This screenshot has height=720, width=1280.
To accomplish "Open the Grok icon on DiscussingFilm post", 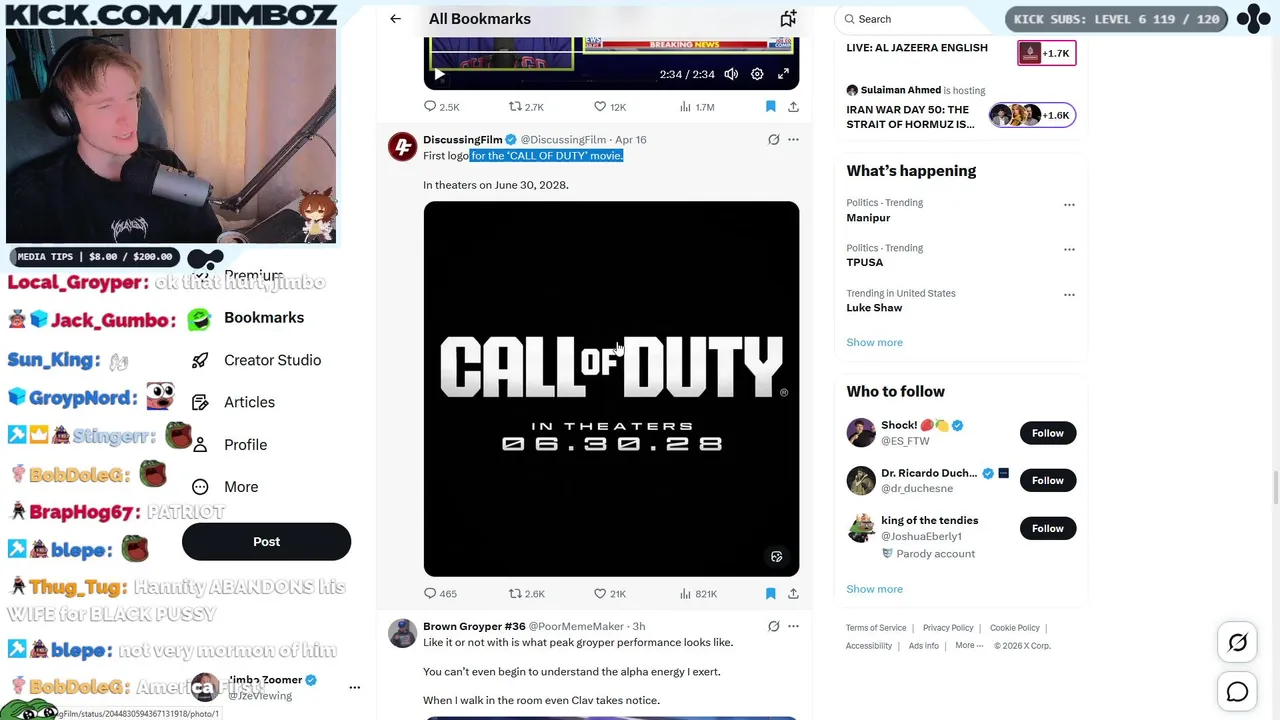I will click(773, 140).
